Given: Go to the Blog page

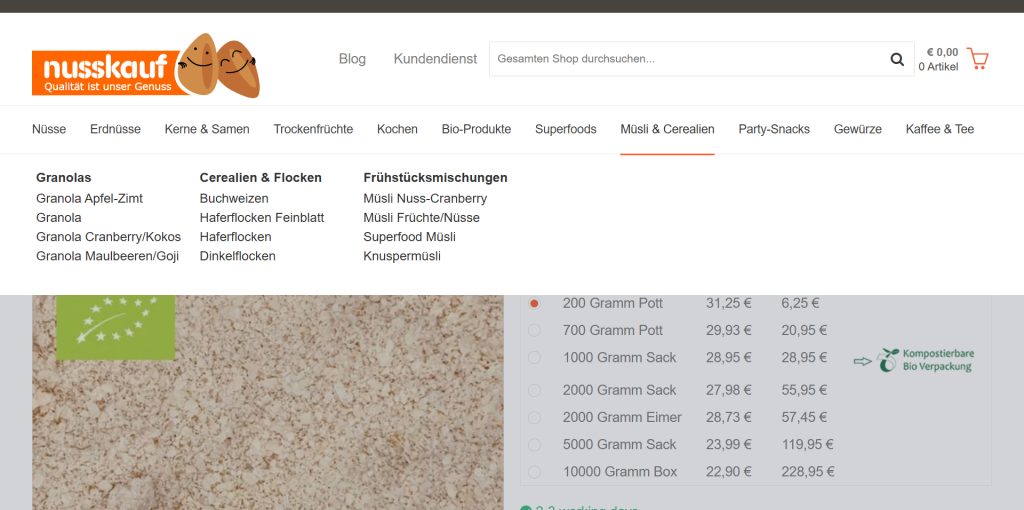Looking at the screenshot, I should [352, 59].
